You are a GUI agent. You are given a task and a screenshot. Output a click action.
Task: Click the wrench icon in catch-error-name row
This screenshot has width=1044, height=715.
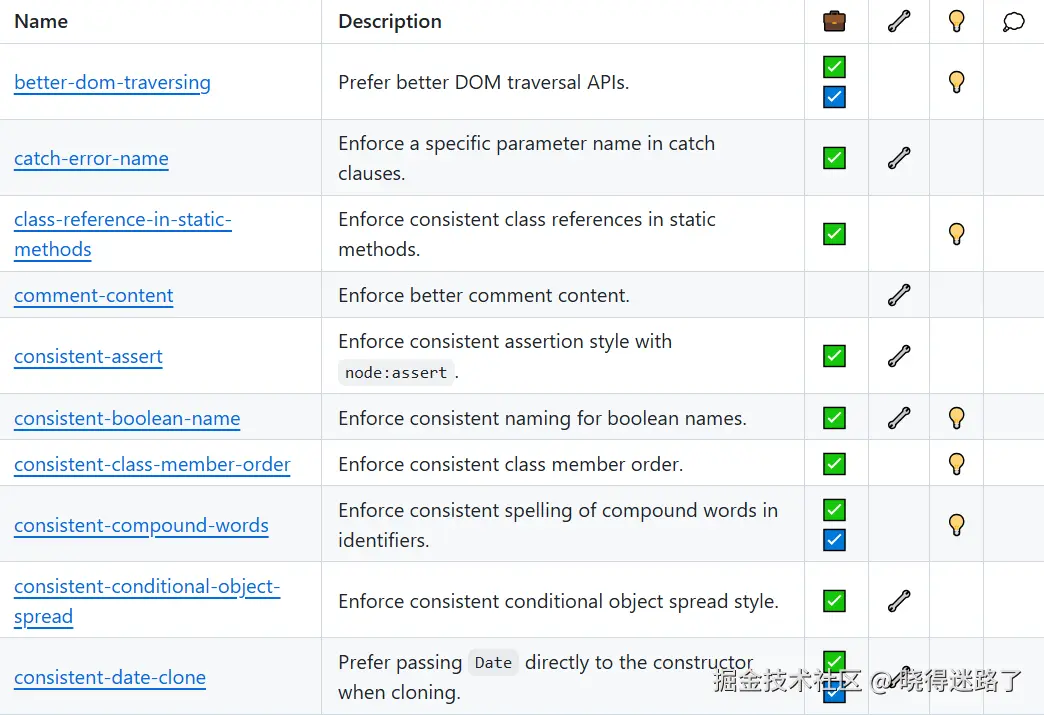click(x=899, y=158)
